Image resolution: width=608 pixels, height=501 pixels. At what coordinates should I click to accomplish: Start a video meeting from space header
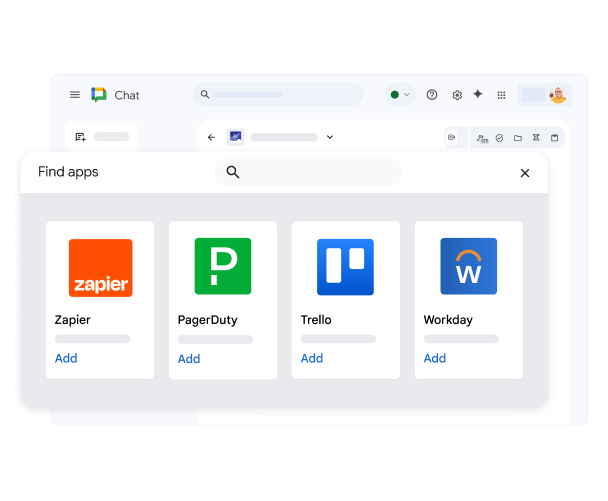pos(451,137)
